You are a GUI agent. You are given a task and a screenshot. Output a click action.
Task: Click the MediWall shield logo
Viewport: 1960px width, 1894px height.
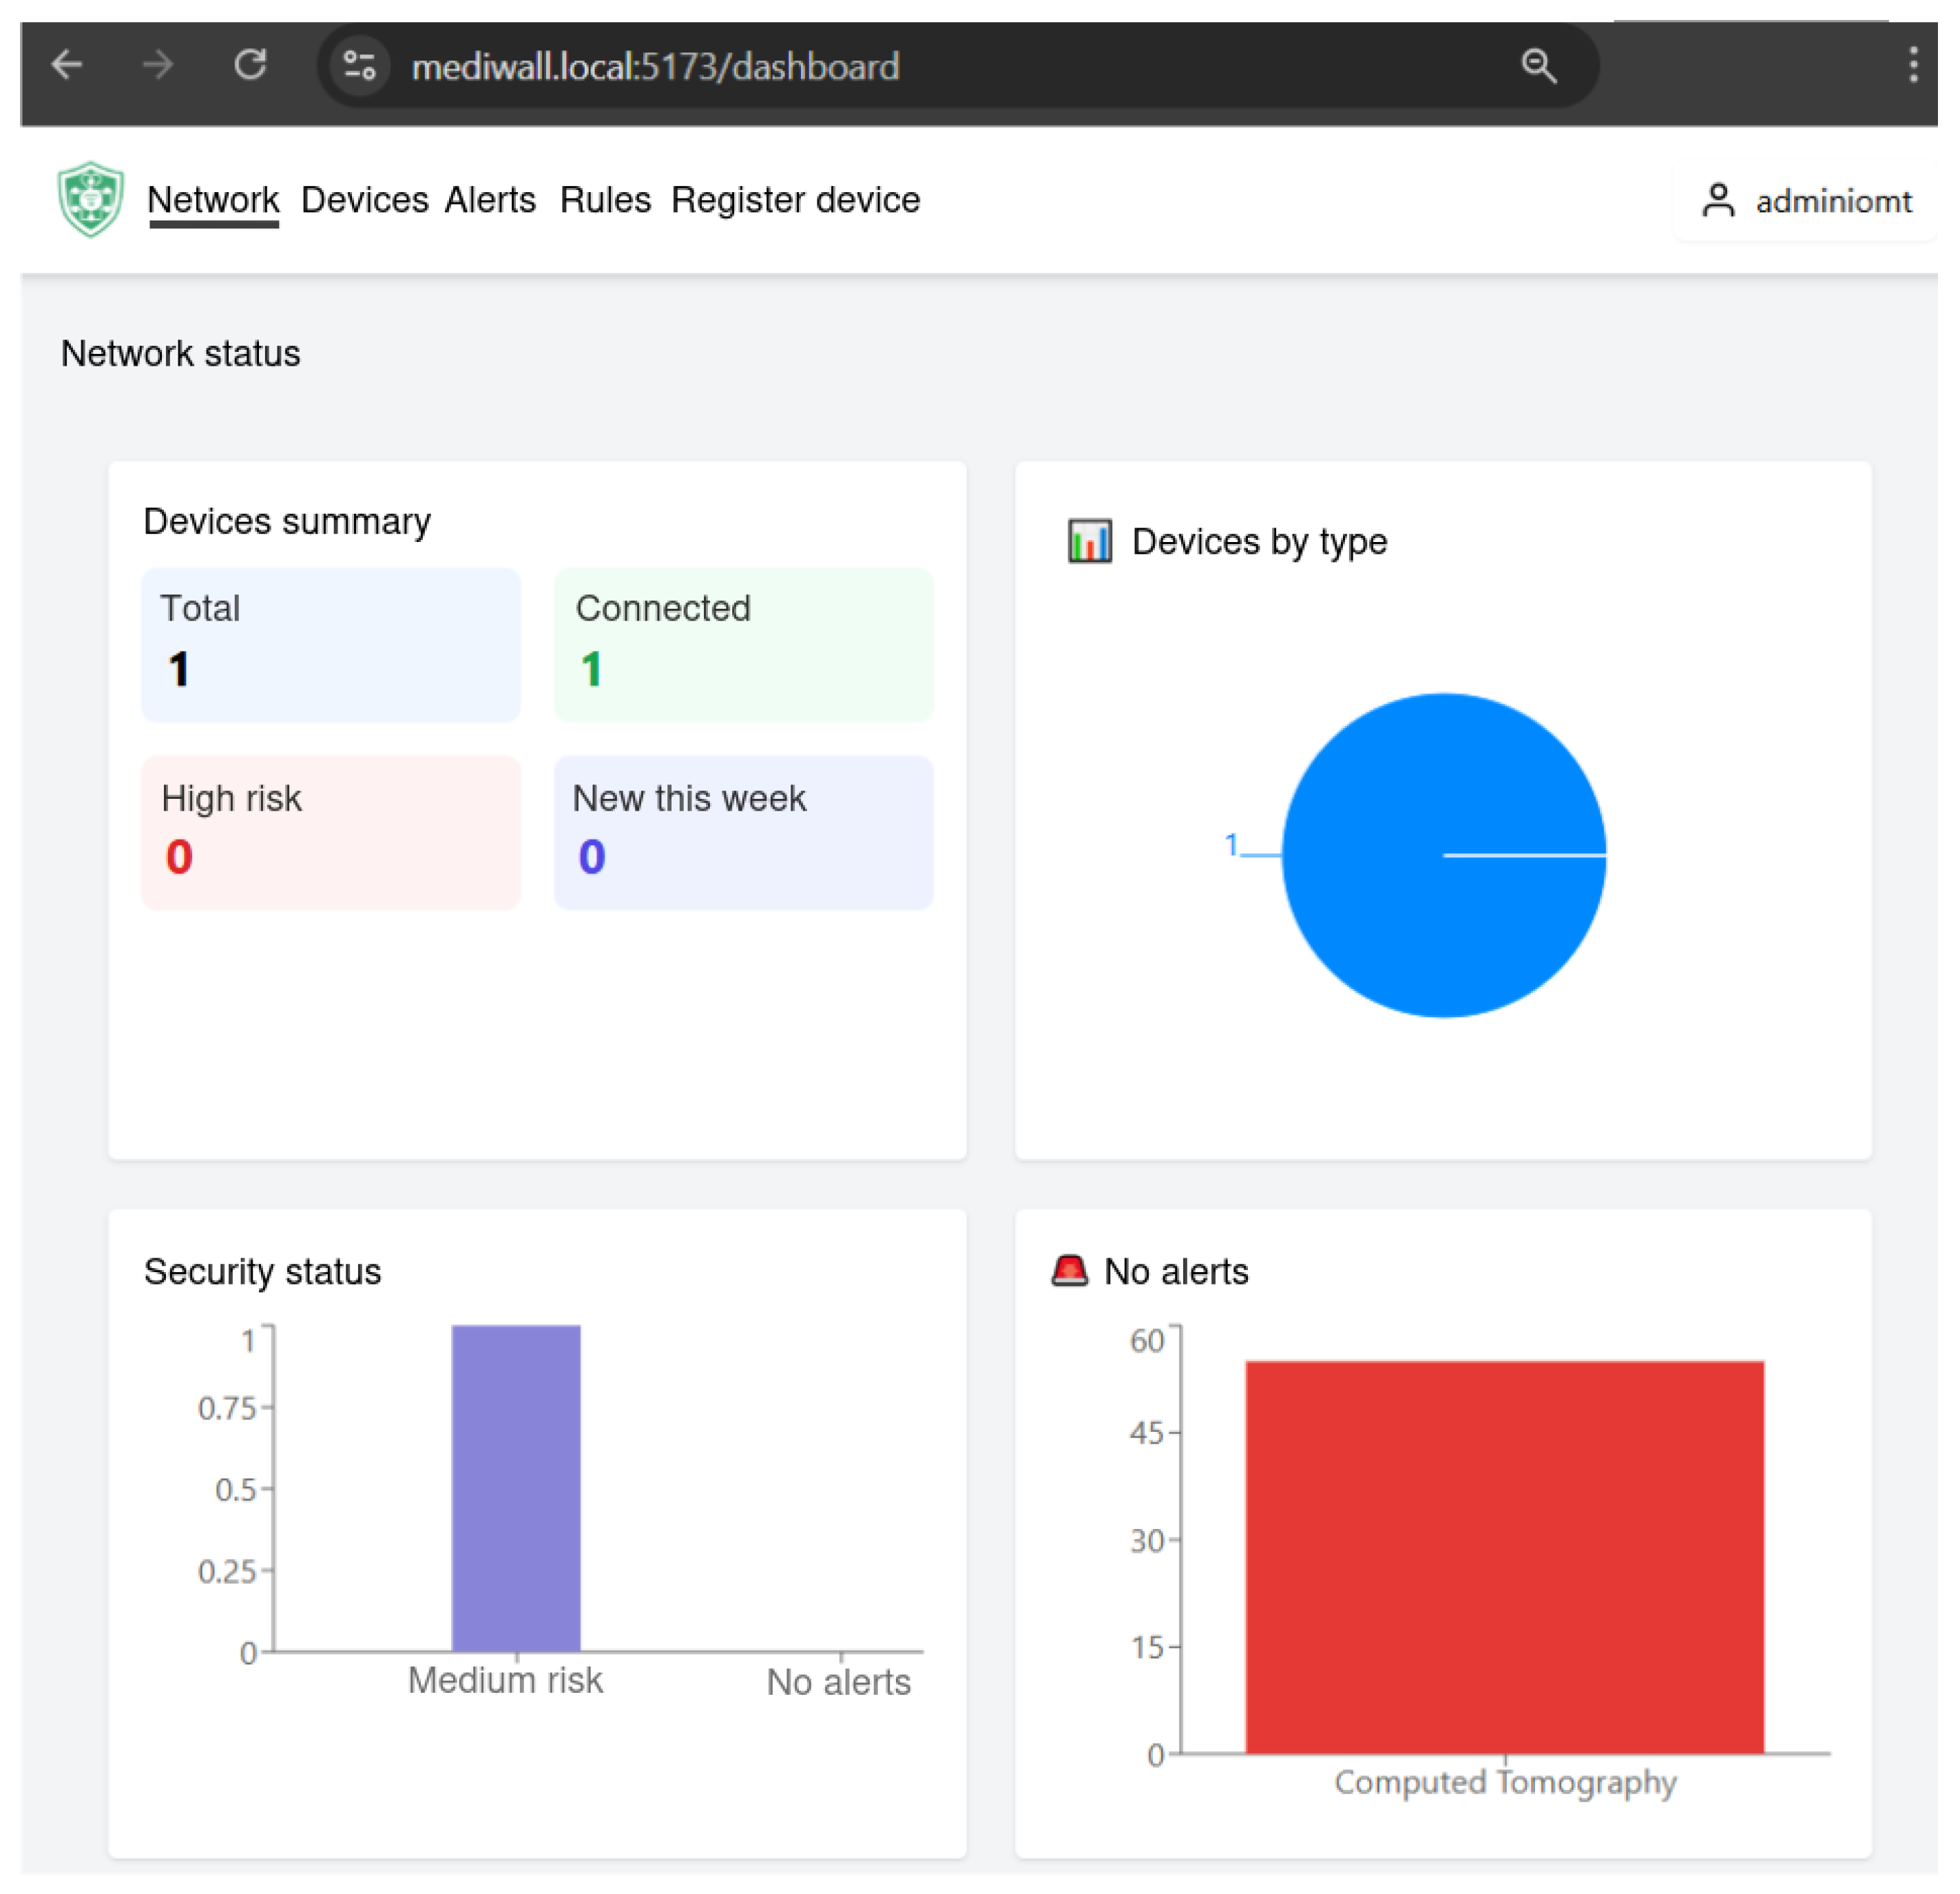[90, 199]
